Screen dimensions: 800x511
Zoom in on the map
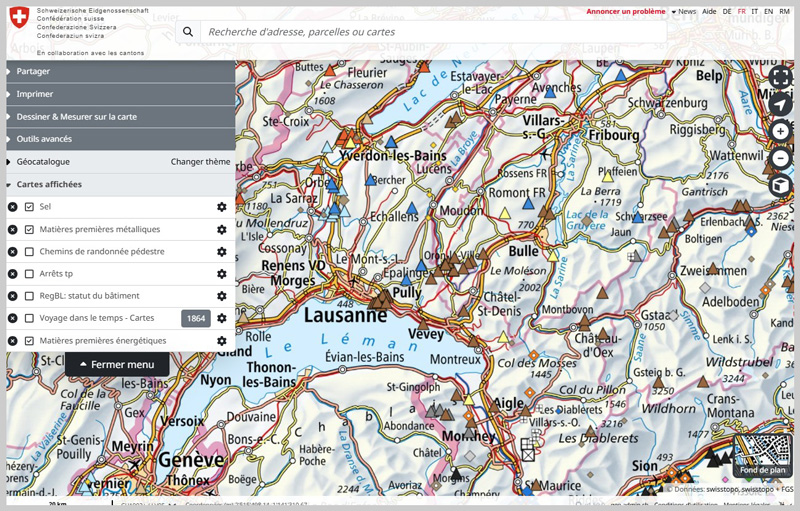click(x=780, y=132)
